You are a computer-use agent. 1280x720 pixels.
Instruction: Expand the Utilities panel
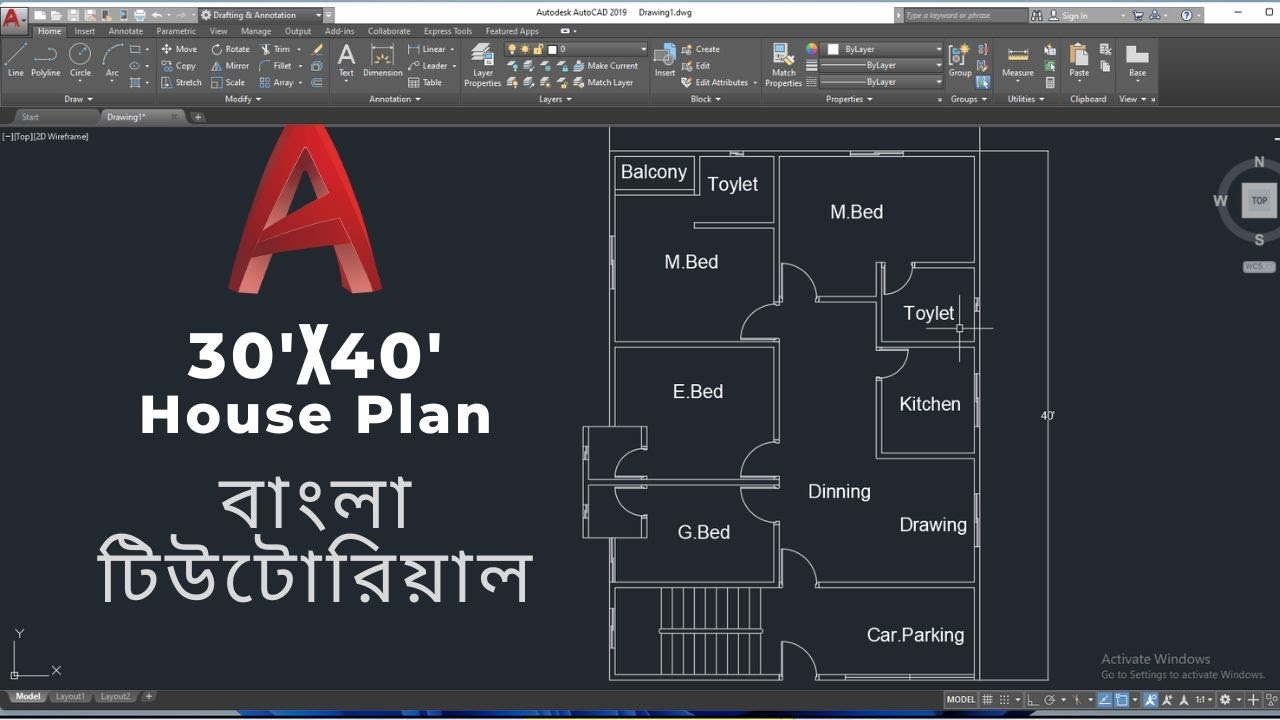pyautogui.click(x=1026, y=99)
